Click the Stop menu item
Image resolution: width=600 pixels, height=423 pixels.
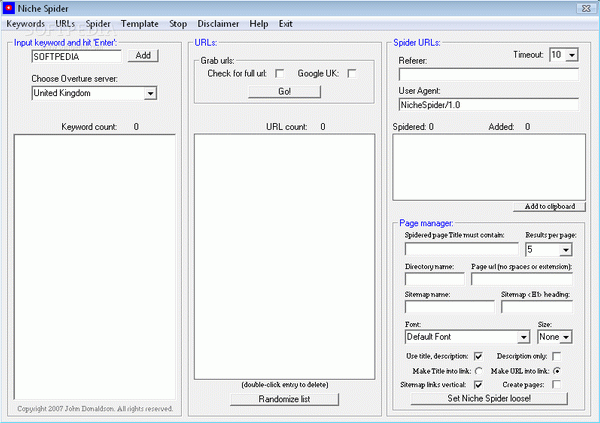click(x=178, y=24)
